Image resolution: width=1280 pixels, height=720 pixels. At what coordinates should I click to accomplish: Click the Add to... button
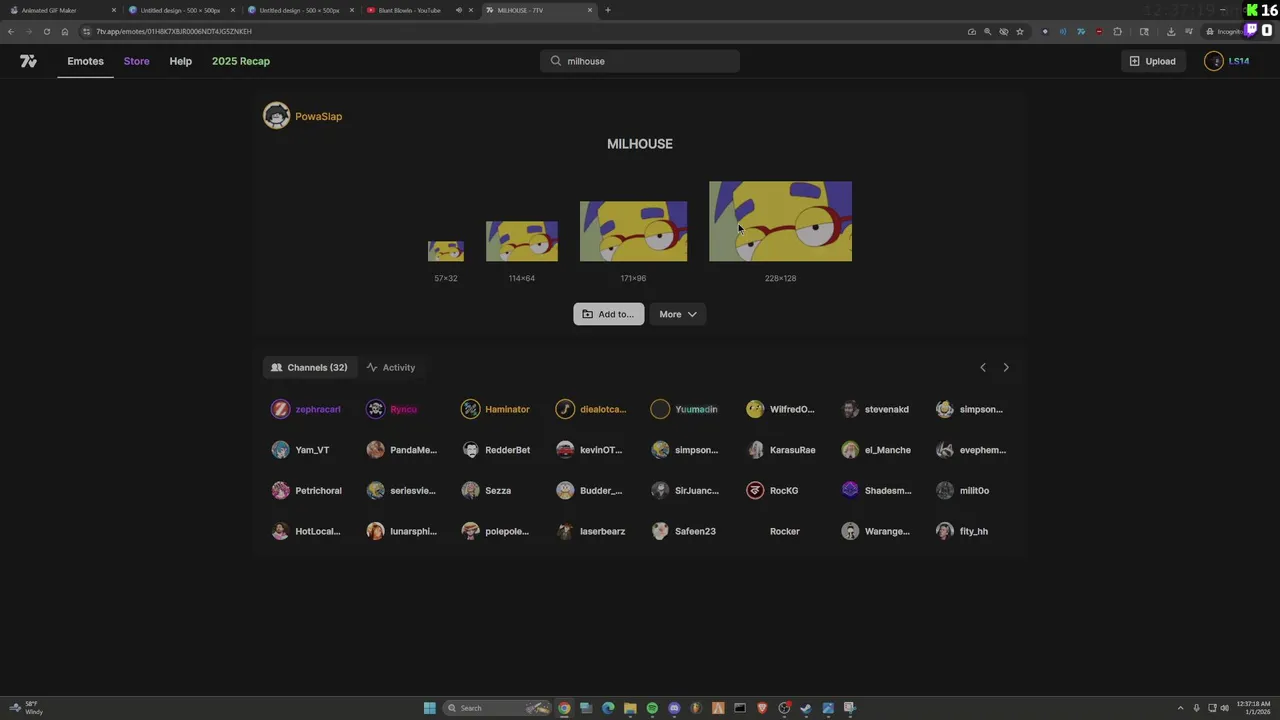point(608,314)
